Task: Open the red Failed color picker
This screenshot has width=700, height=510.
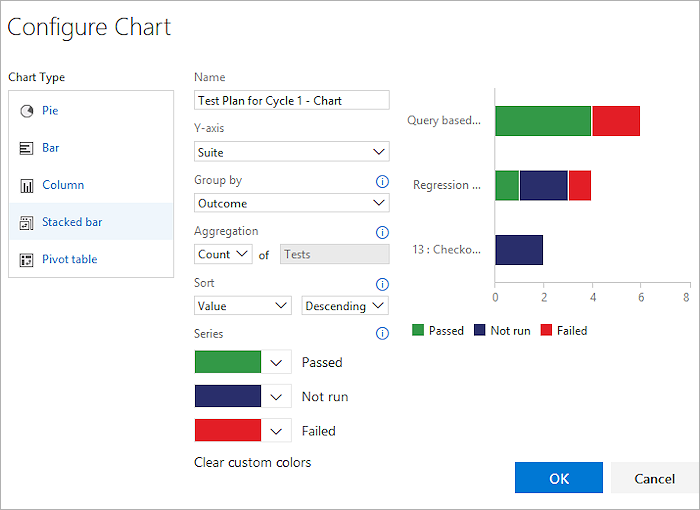Action: 277,431
